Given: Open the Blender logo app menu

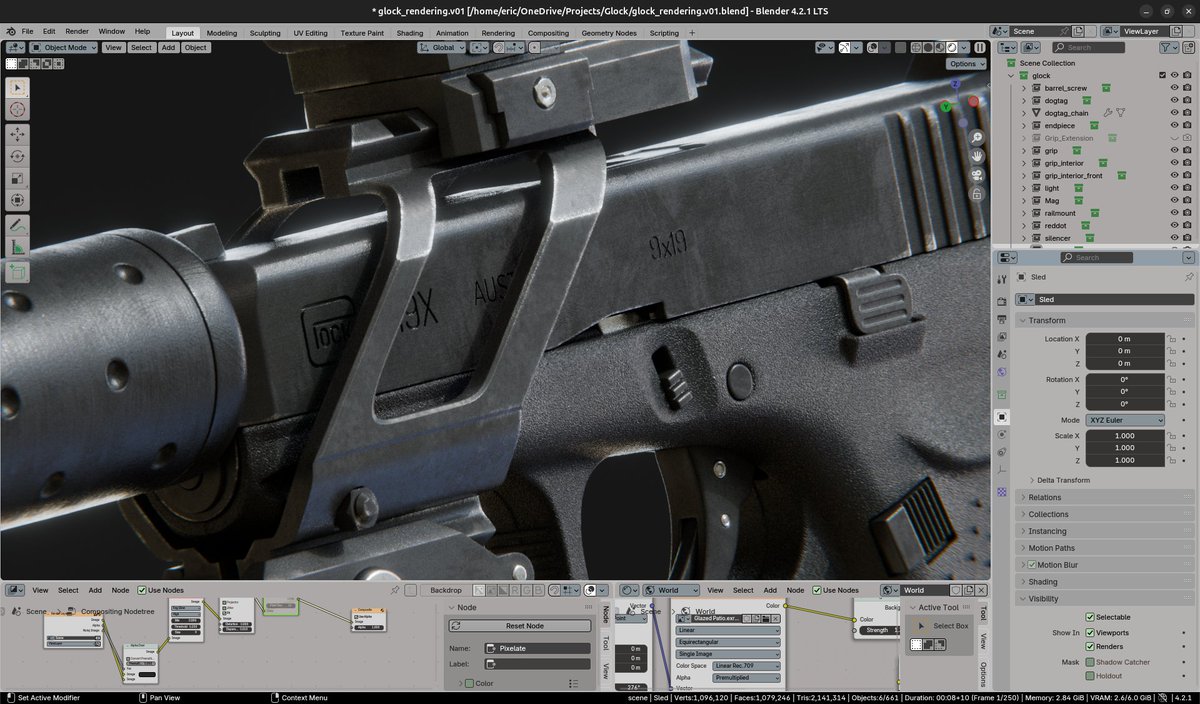Looking at the screenshot, I should point(10,32).
